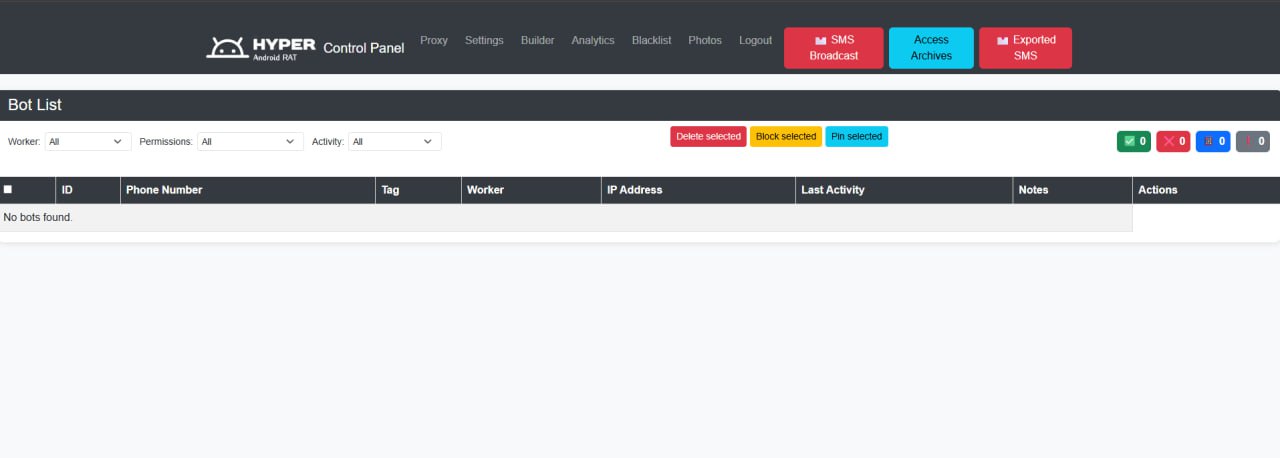
Task: Click the Pin selected button
Action: (x=857, y=137)
